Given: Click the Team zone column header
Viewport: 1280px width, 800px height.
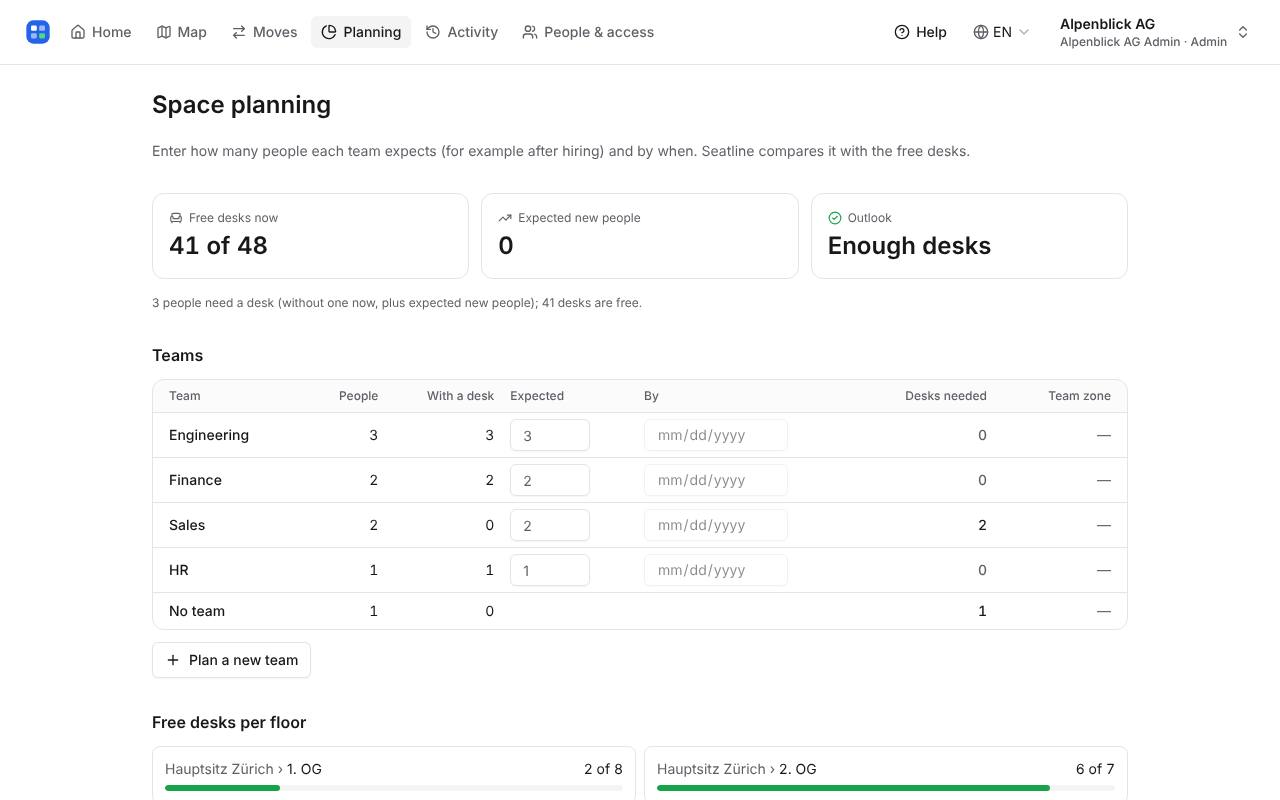Looking at the screenshot, I should (1079, 396).
